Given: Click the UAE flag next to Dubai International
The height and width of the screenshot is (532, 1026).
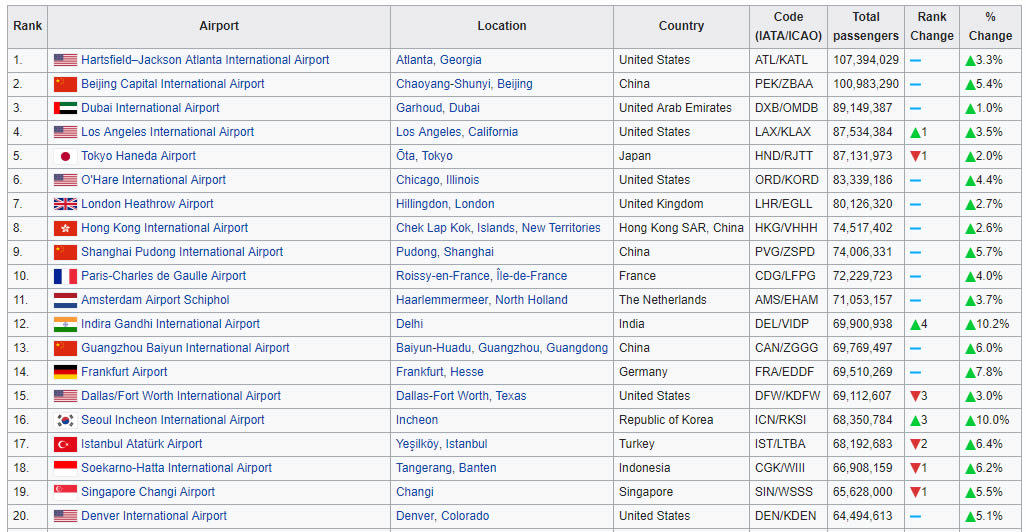Looking at the screenshot, I should (x=65, y=108).
